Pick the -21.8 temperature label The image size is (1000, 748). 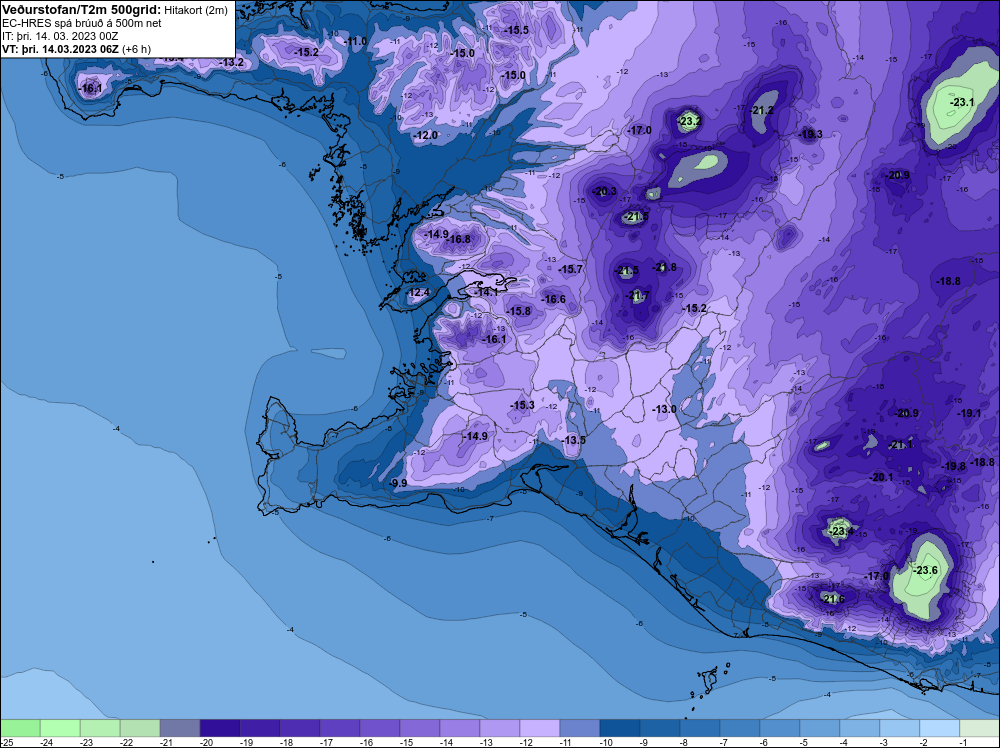pyautogui.click(x=665, y=267)
